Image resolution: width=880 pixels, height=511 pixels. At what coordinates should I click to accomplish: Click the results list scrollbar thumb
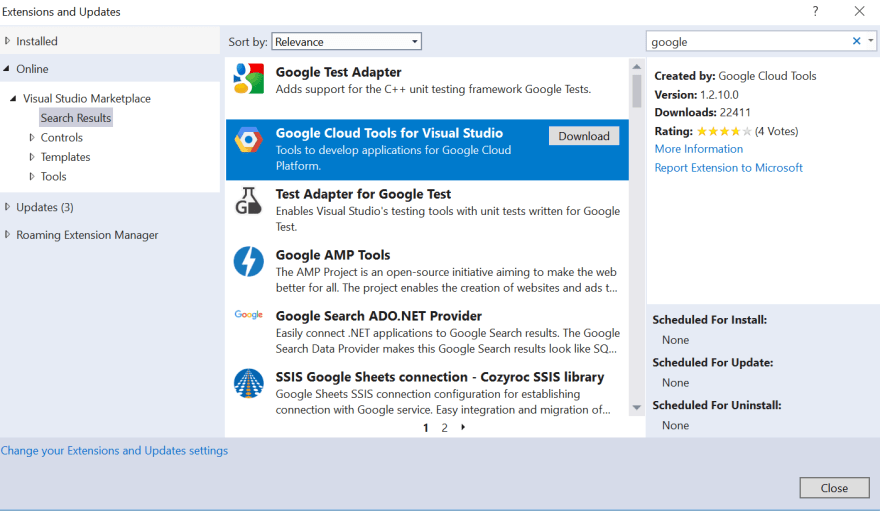tap(636, 90)
